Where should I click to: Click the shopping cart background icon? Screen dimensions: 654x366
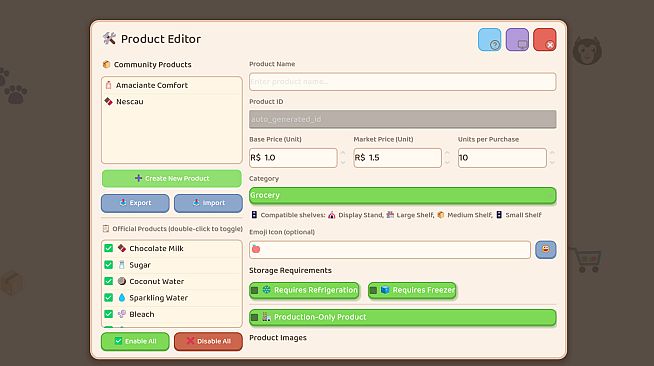[x=587, y=260]
